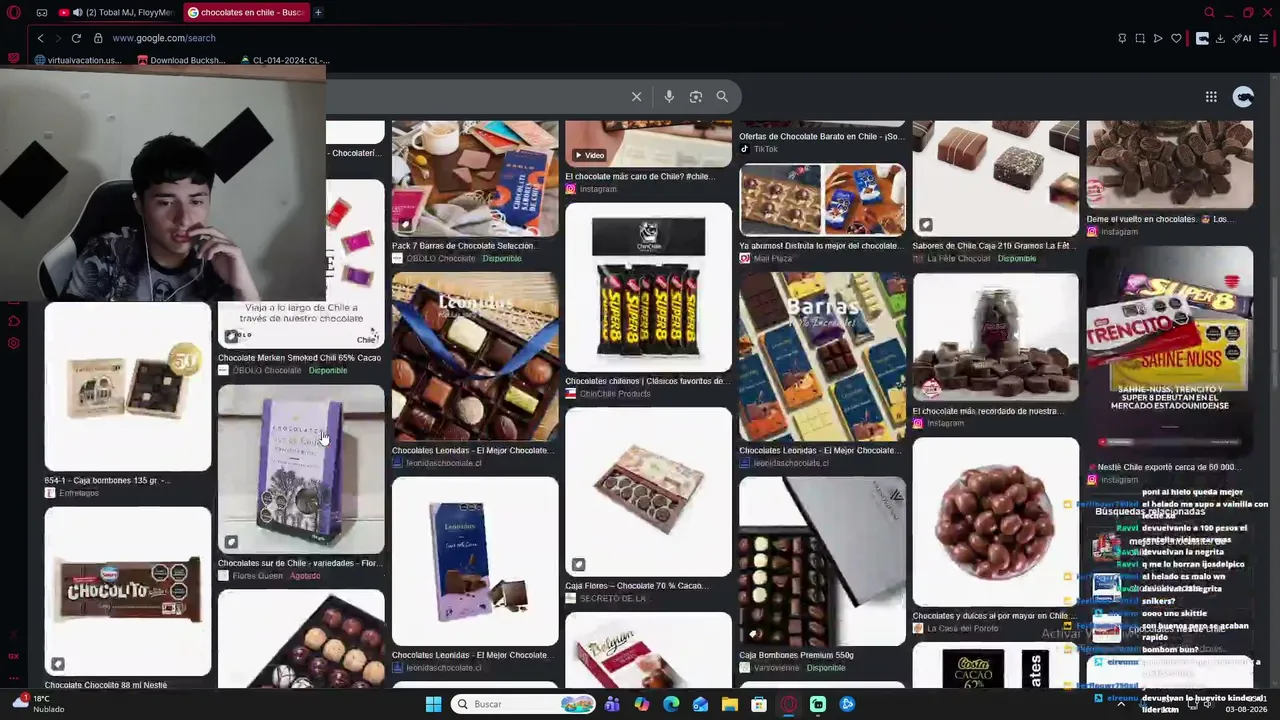Open 'Chocolate Chocolito 88 ml Nestlé' title
Image resolution: width=1280 pixels, height=720 pixels.
(x=106, y=685)
